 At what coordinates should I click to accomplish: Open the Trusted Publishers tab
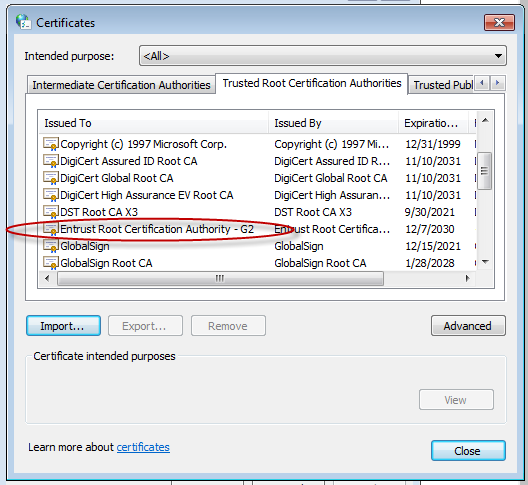442,85
